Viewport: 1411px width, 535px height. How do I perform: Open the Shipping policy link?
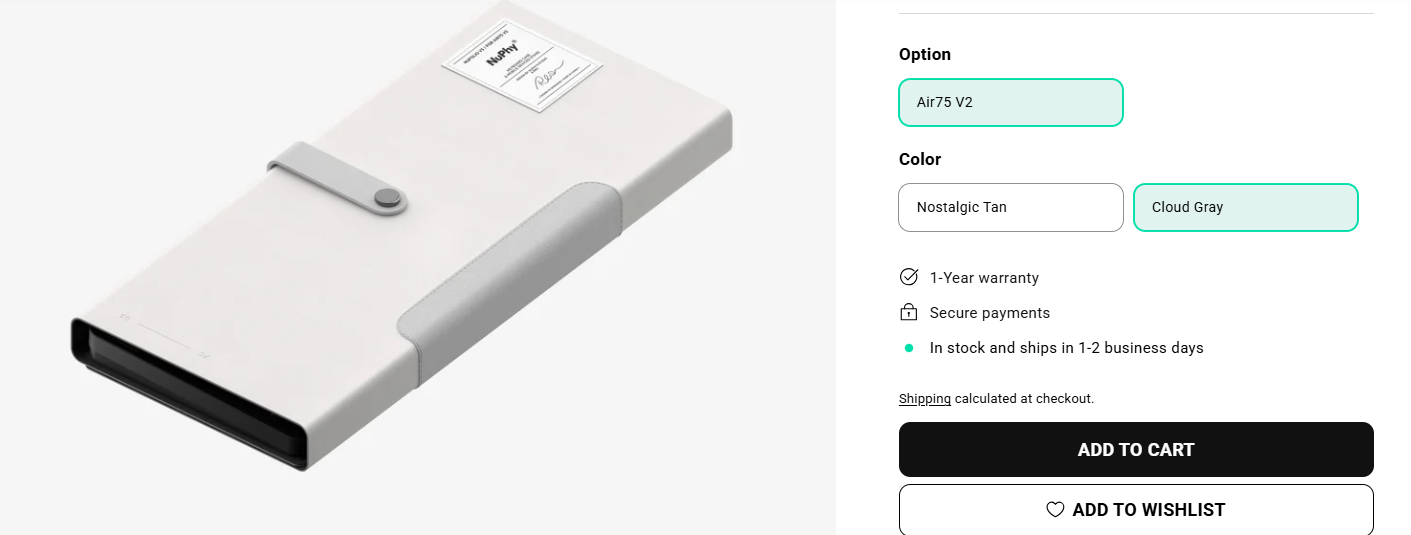(925, 398)
